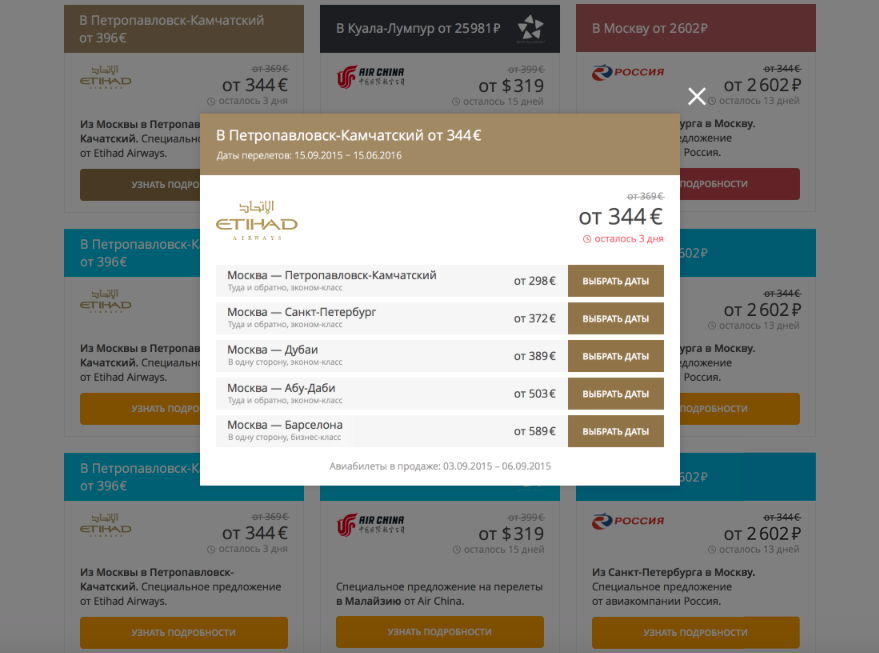The image size is (879, 653).
Task: Click the Etihad logo in the bottom-left card
Action: (105, 525)
